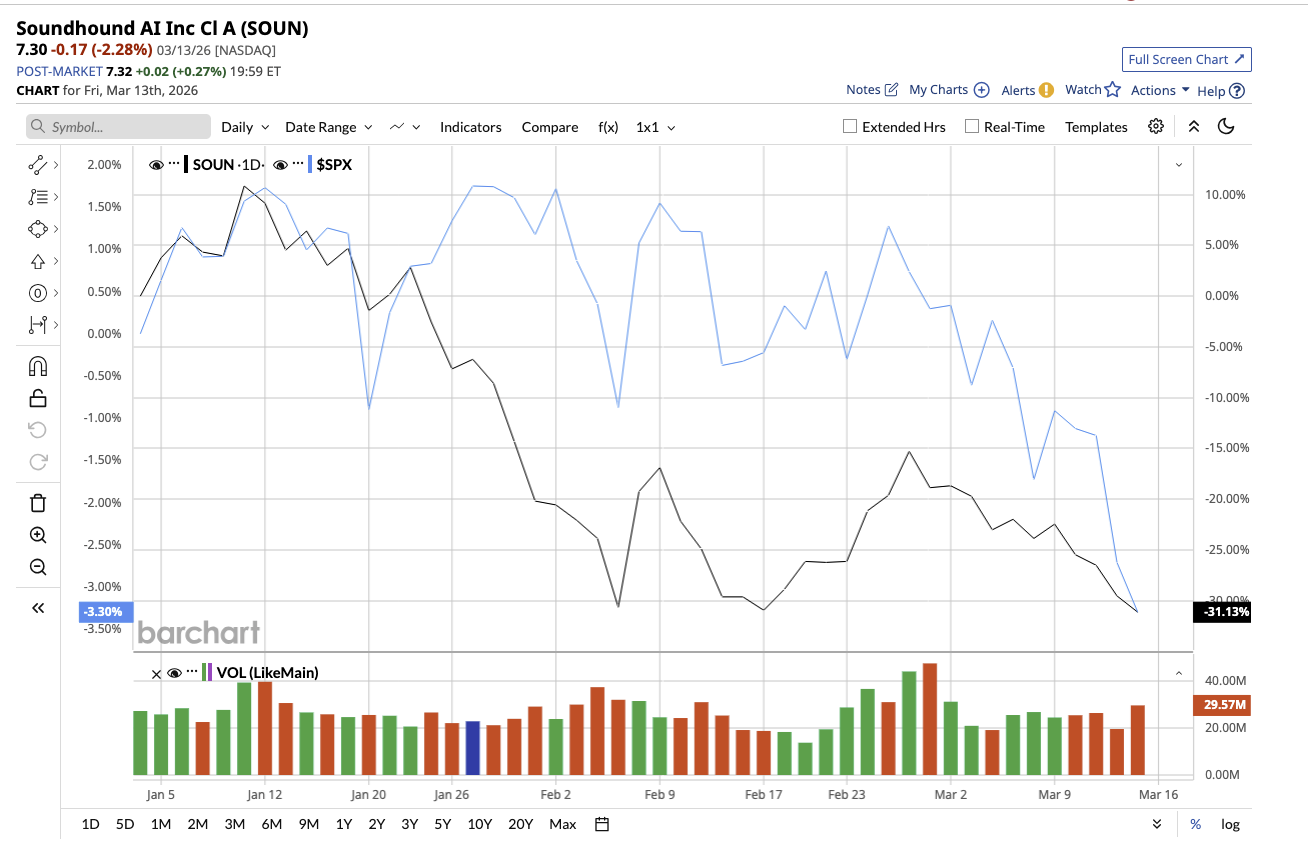Open the Indicators menu
This screenshot has width=1308, height=866.
click(x=471, y=127)
